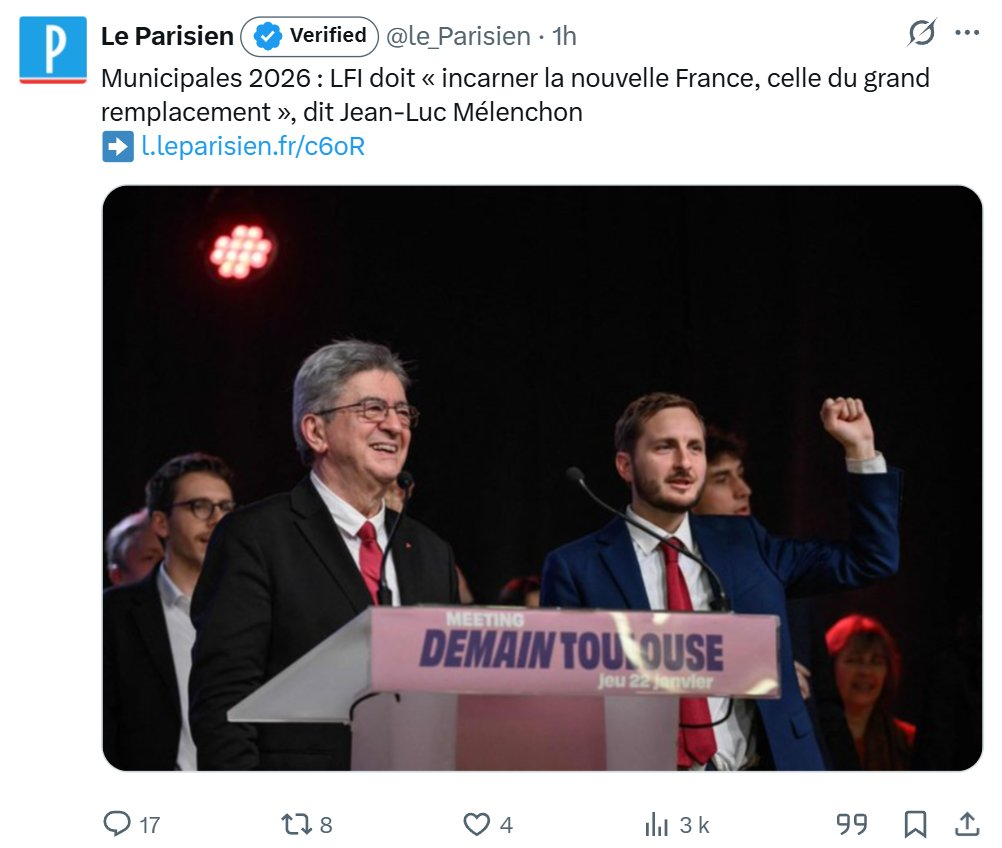This screenshot has height=848, width=1002.
Task: Click the 1h post timestamp
Action: pos(564,37)
